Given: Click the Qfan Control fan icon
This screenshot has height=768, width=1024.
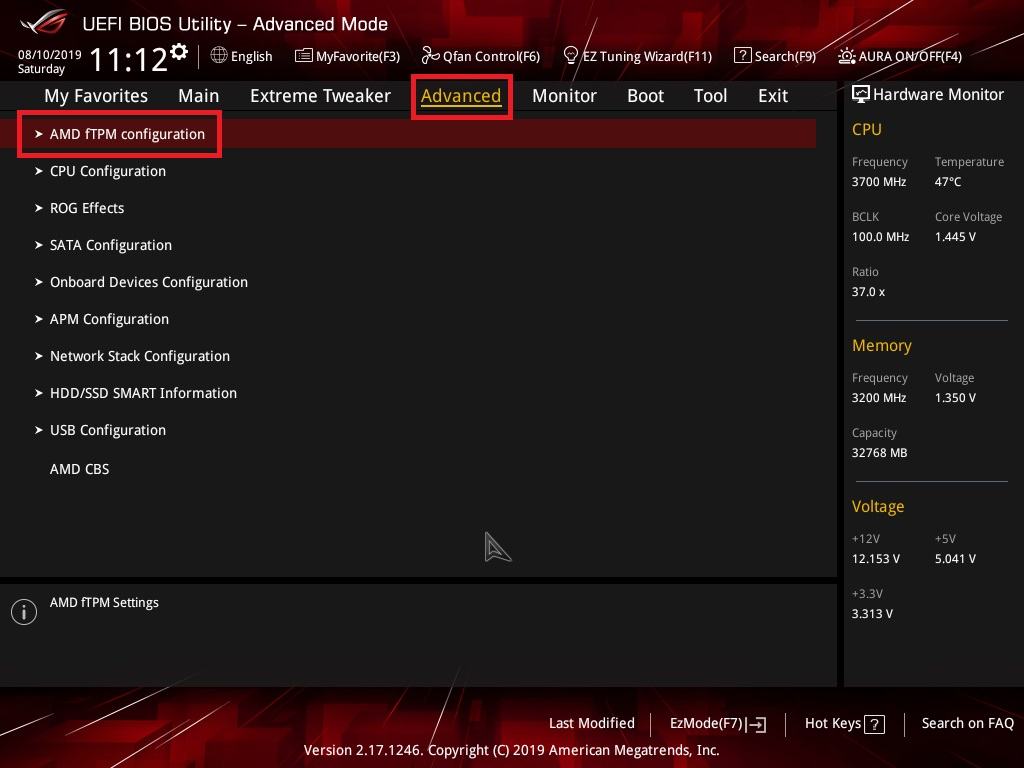Looking at the screenshot, I should pos(430,56).
